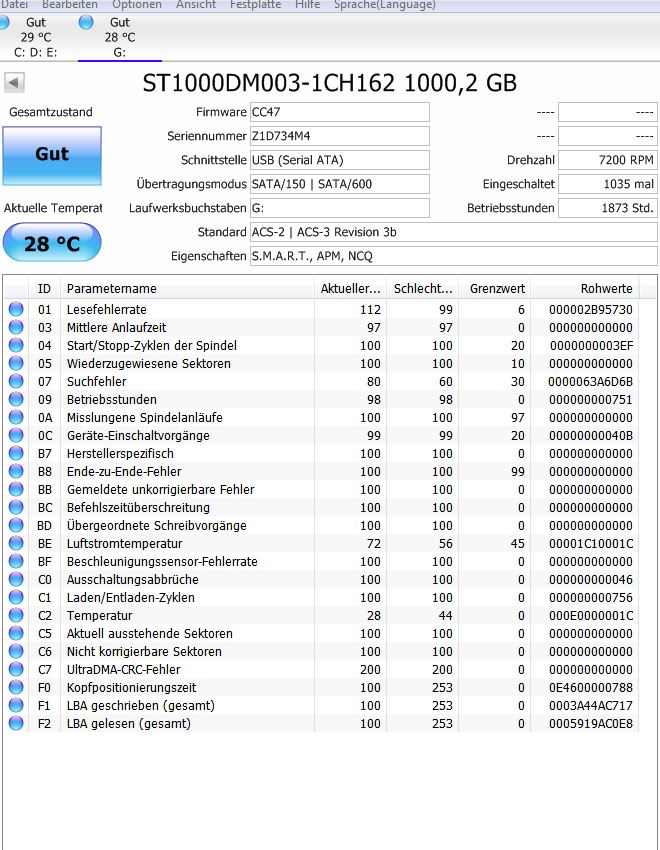
Task: Click status icon of Kopfpositionierungszeit row
Action: point(16,687)
